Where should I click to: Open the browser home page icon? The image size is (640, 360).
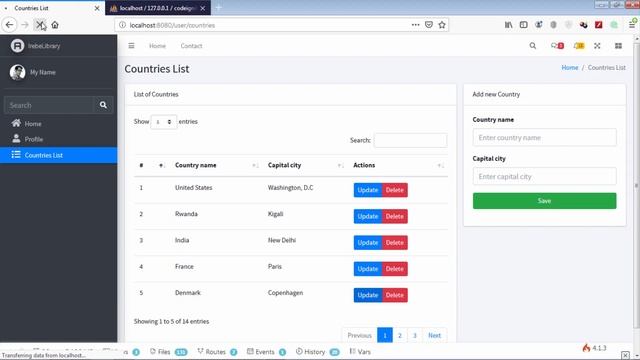(55, 25)
